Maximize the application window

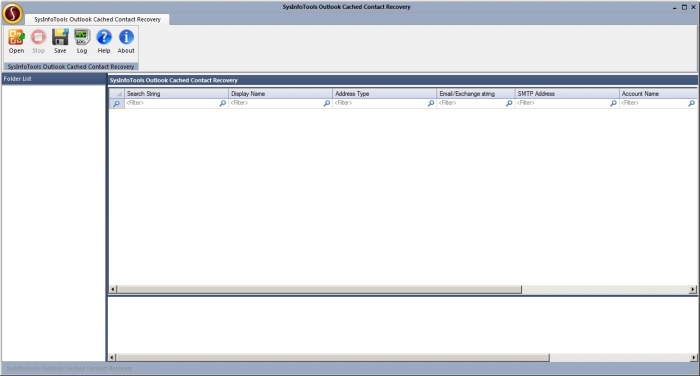(x=684, y=7)
